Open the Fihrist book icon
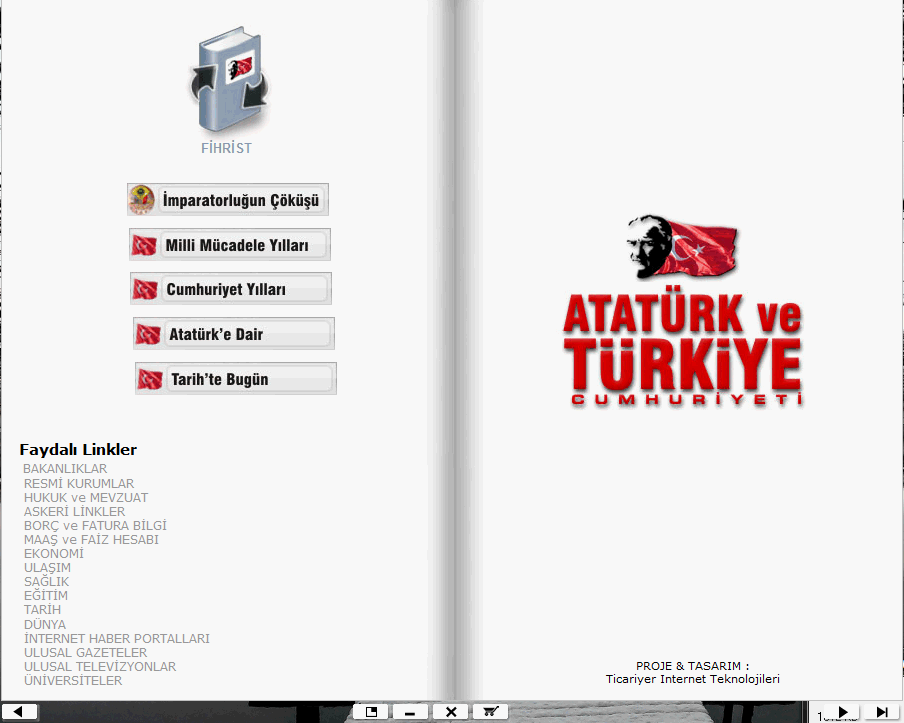The width and height of the screenshot is (904, 723). coord(229,80)
